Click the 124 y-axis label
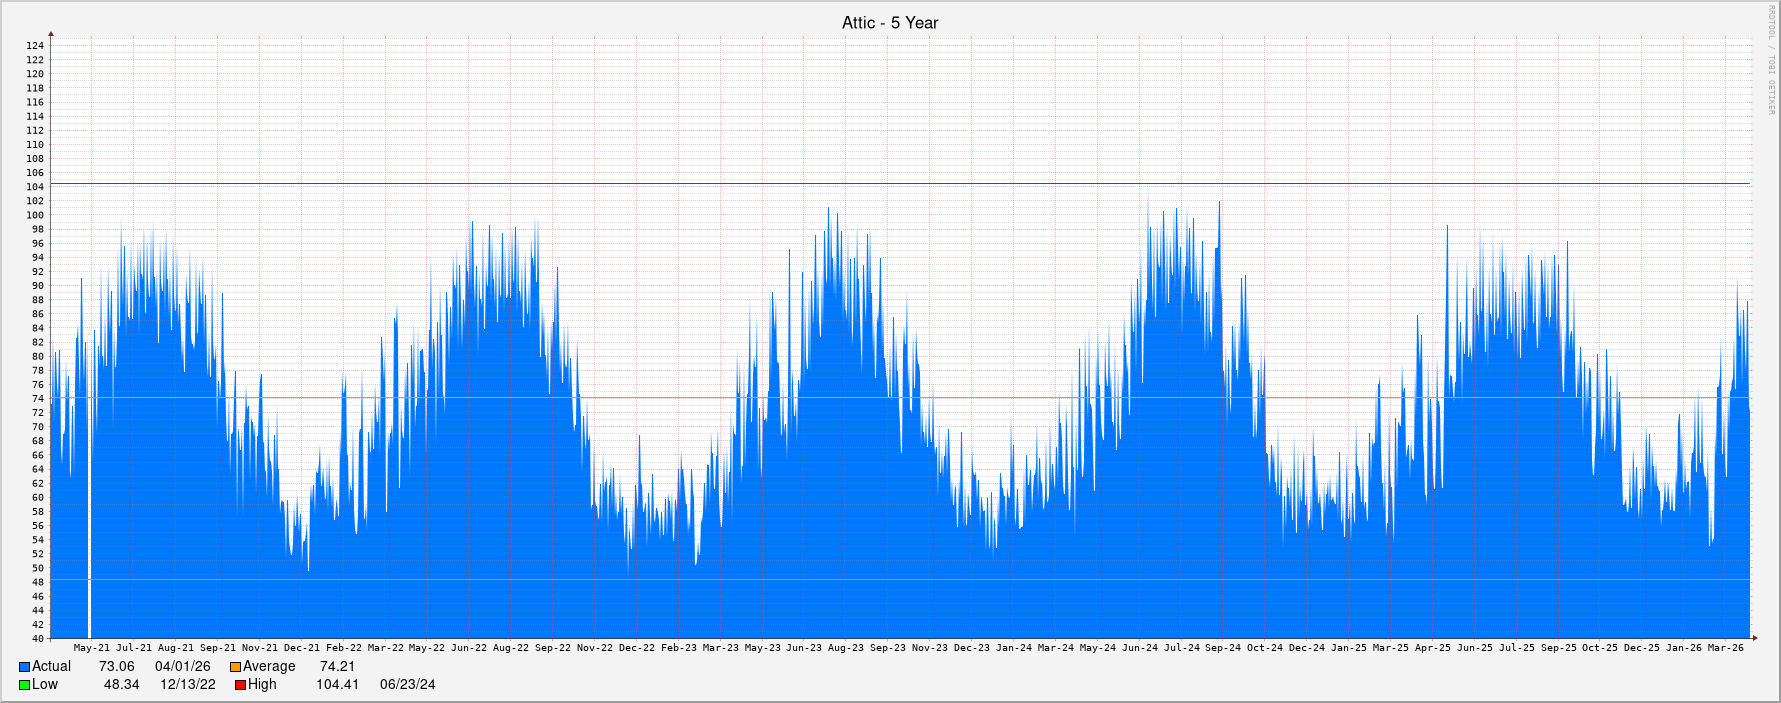 [x=35, y=46]
